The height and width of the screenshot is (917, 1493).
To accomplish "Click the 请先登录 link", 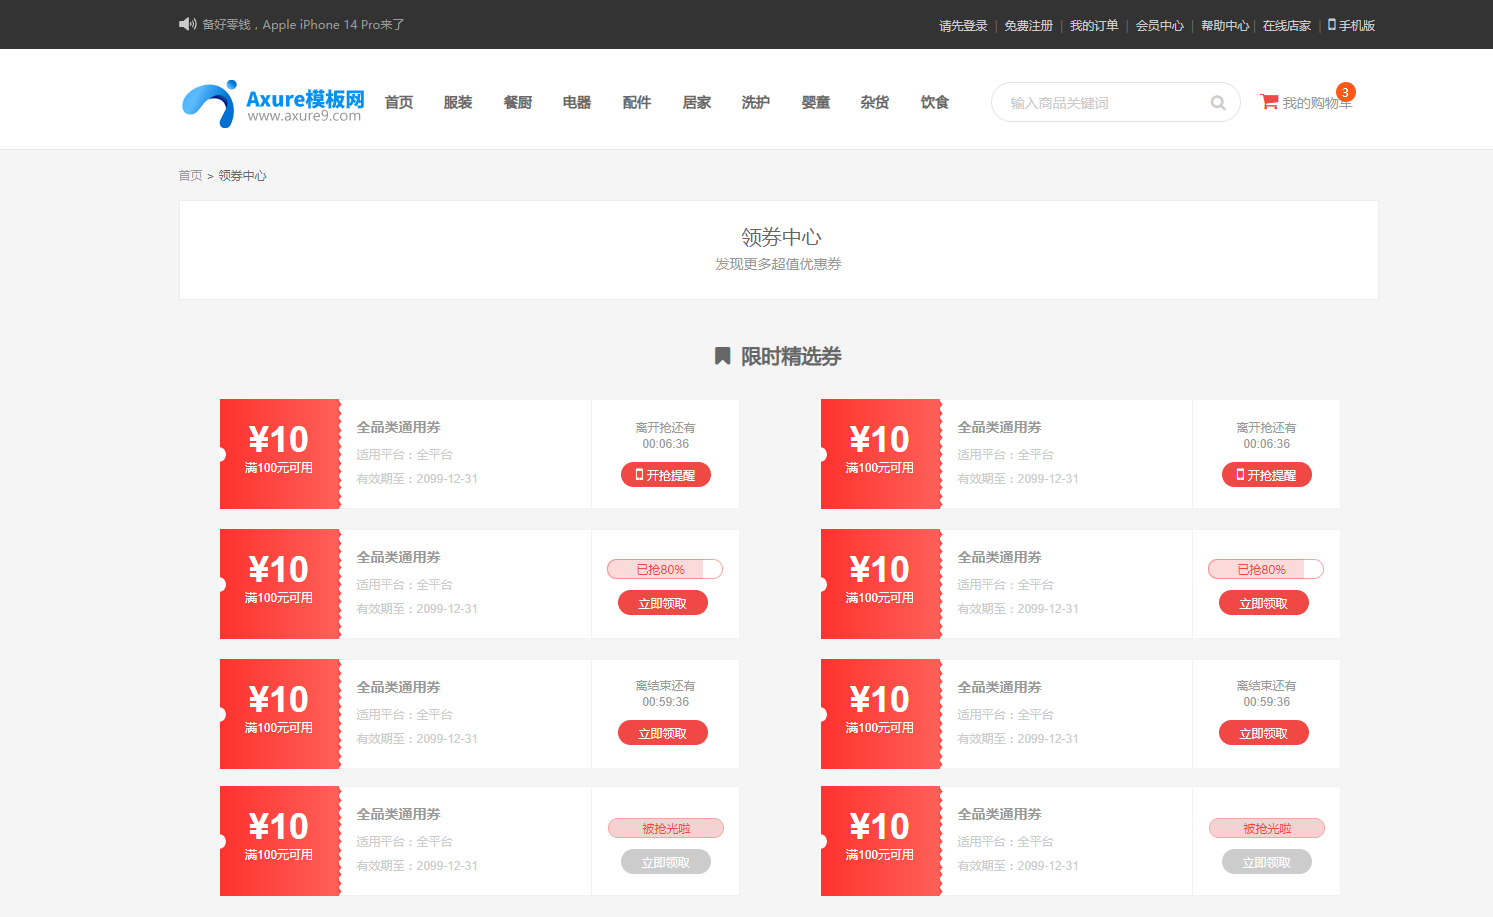I will pyautogui.click(x=963, y=26).
